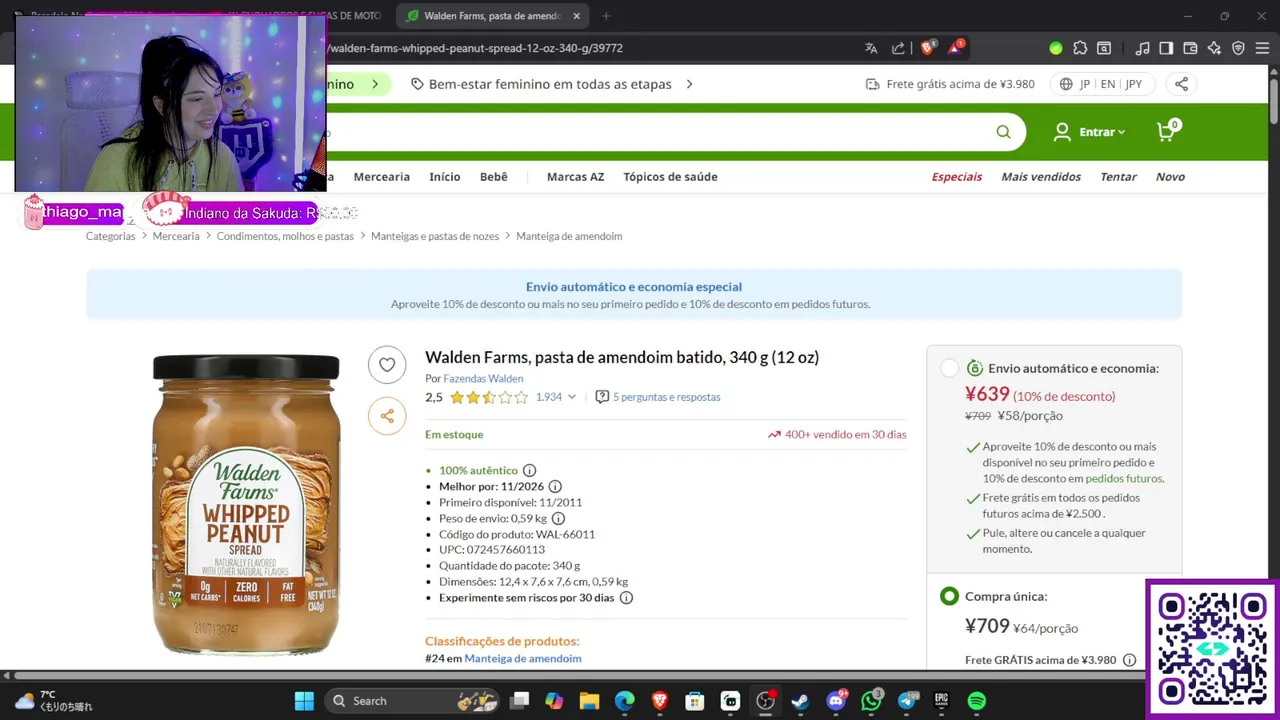The width and height of the screenshot is (1280, 720).
Task: Click info icon next to 100% autêntico
Action: point(529,471)
